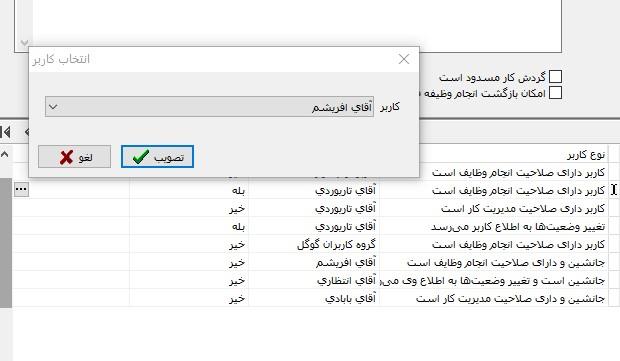Cancel with the لغو button
This screenshot has width=620, height=361.
pyautogui.click(x=74, y=157)
